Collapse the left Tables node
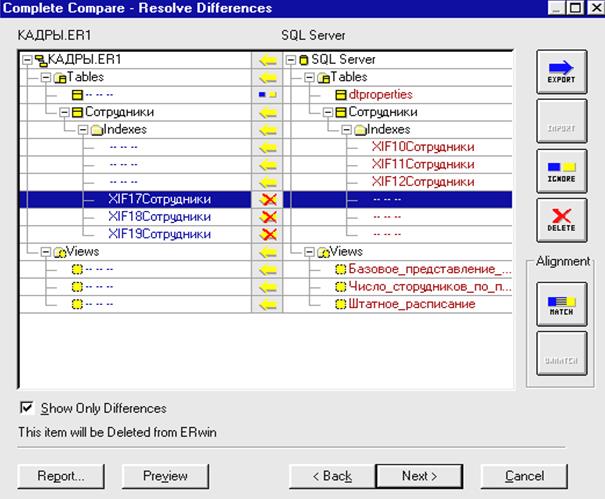The height and width of the screenshot is (499, 605). [46, 78]
